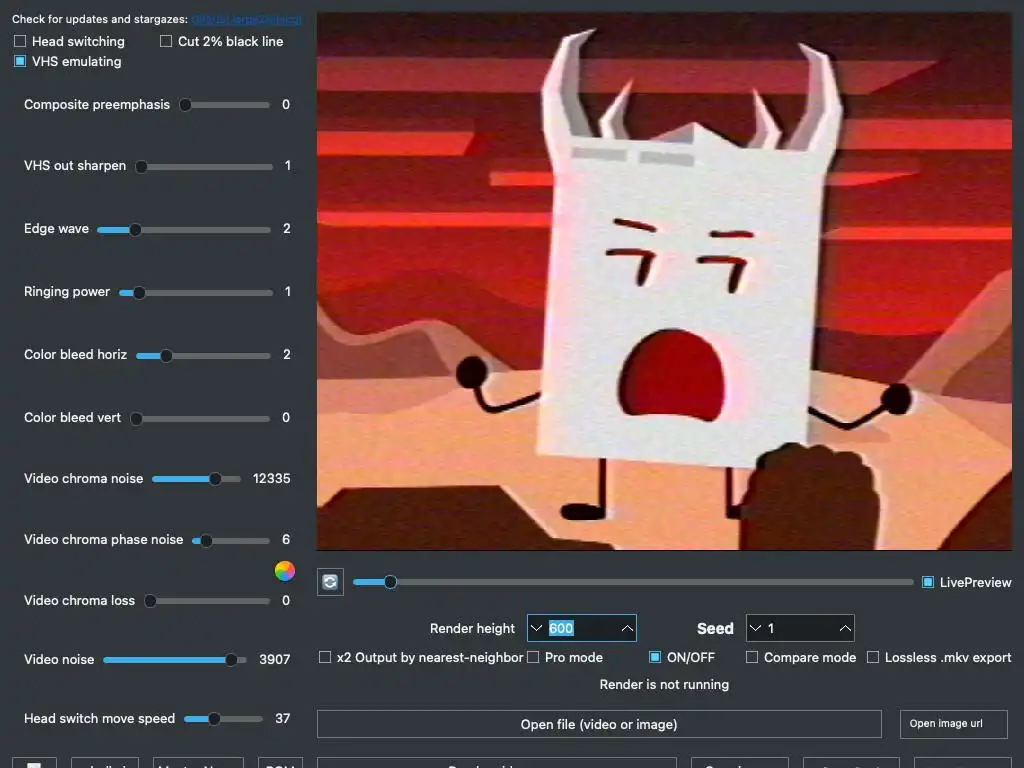Click the VHS out sharpen slider
1024x768 pixels.
pyautogui.click(x=204, y=167)
